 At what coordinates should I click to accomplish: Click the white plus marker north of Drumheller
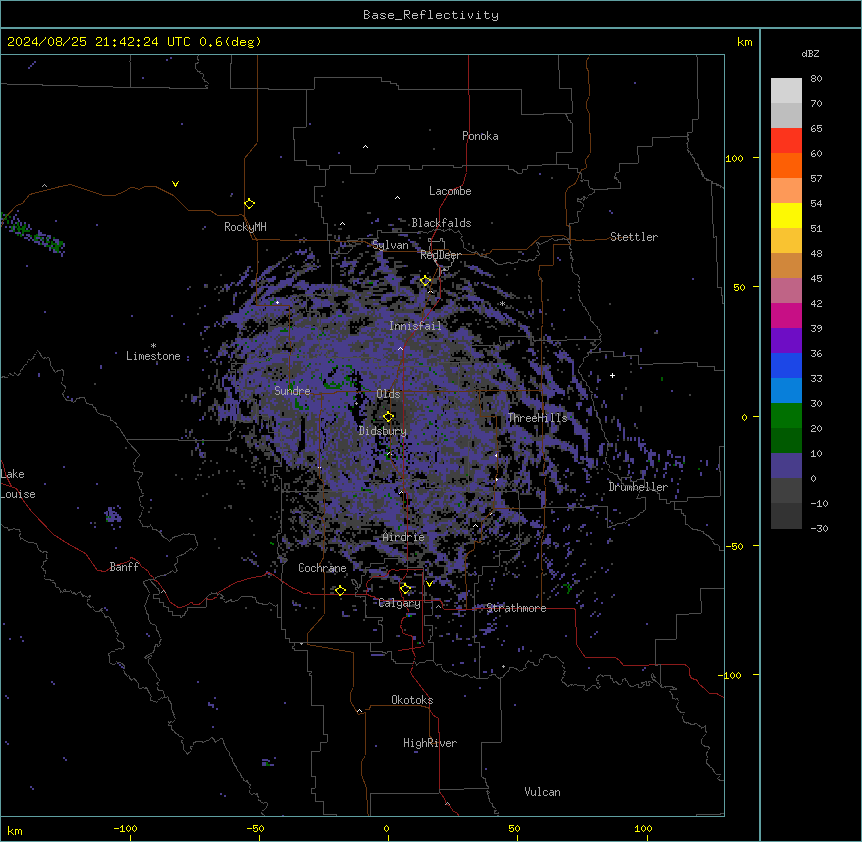click(x=612, y=375)
